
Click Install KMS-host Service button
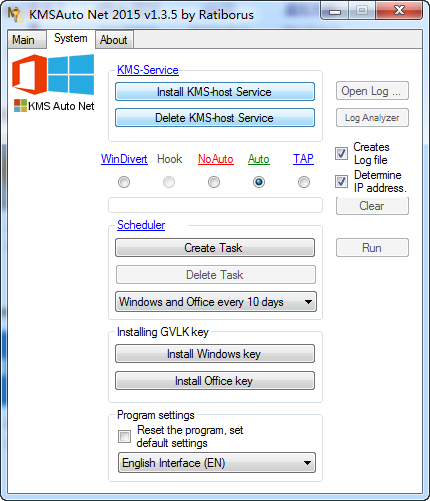215,92
